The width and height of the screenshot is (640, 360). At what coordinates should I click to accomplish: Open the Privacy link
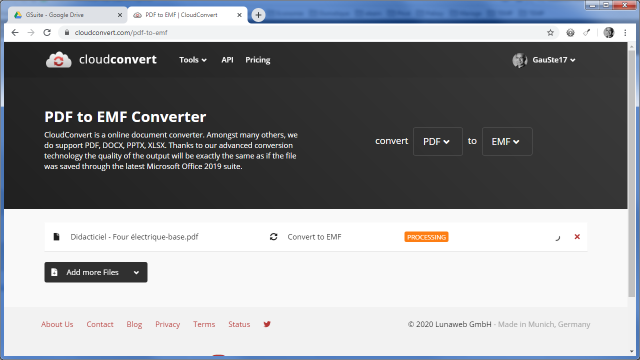167,324
